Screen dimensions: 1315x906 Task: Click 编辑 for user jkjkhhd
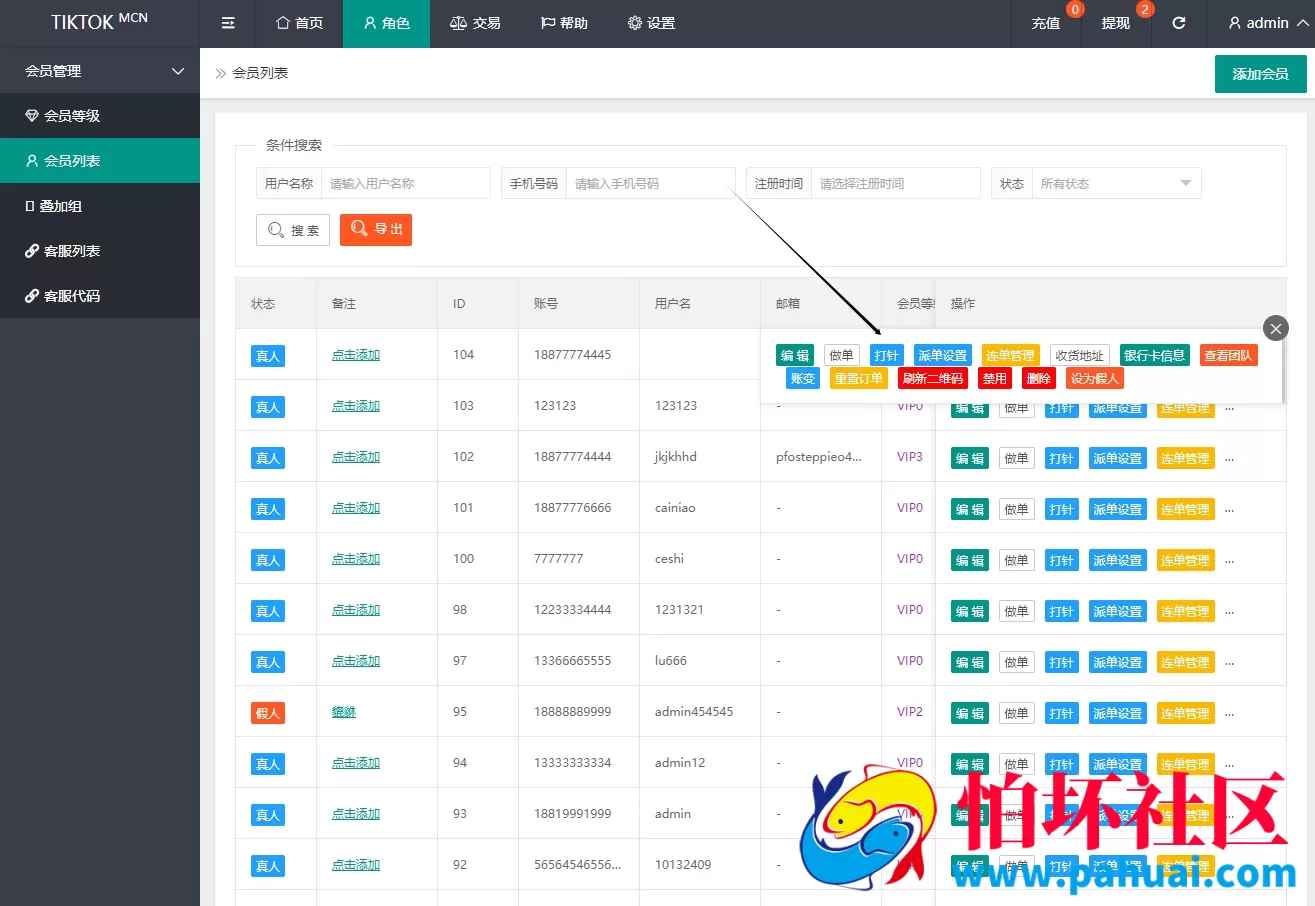coord(970,458)
